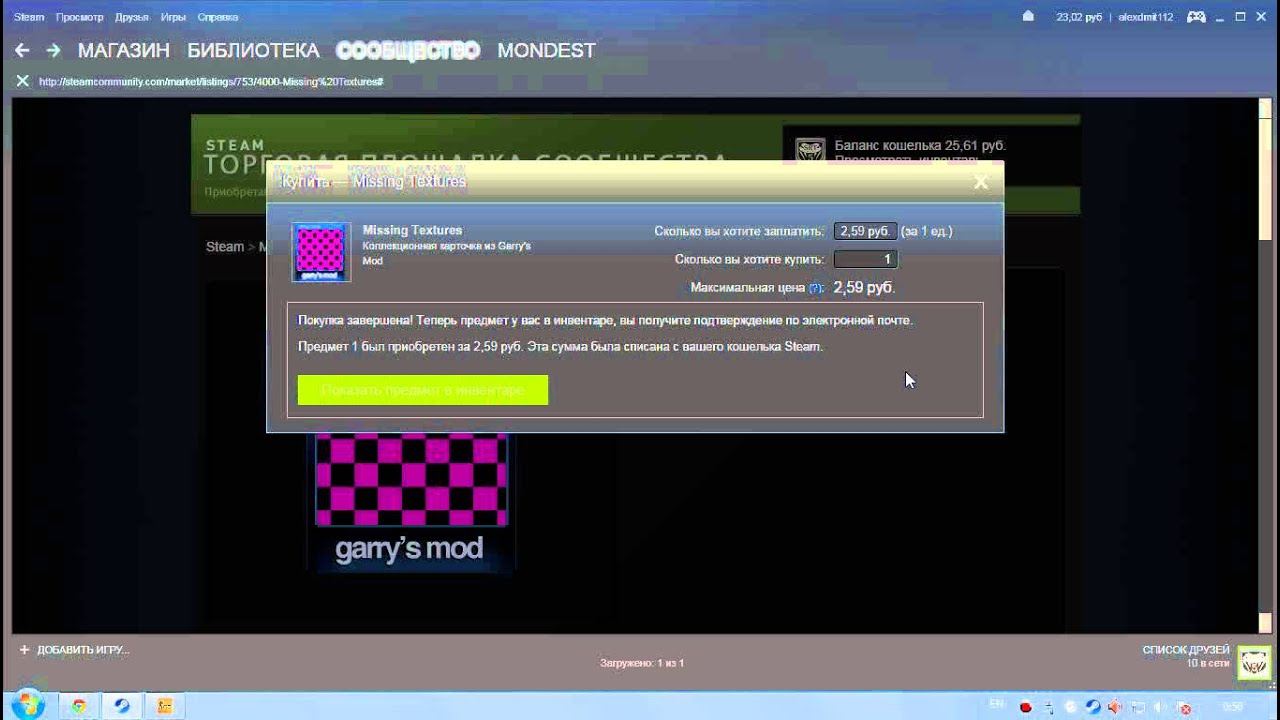Click the Steam icon in the system tray
Image resolution: width=1280 pixels, height=720 pixels.
[1093, 707]
